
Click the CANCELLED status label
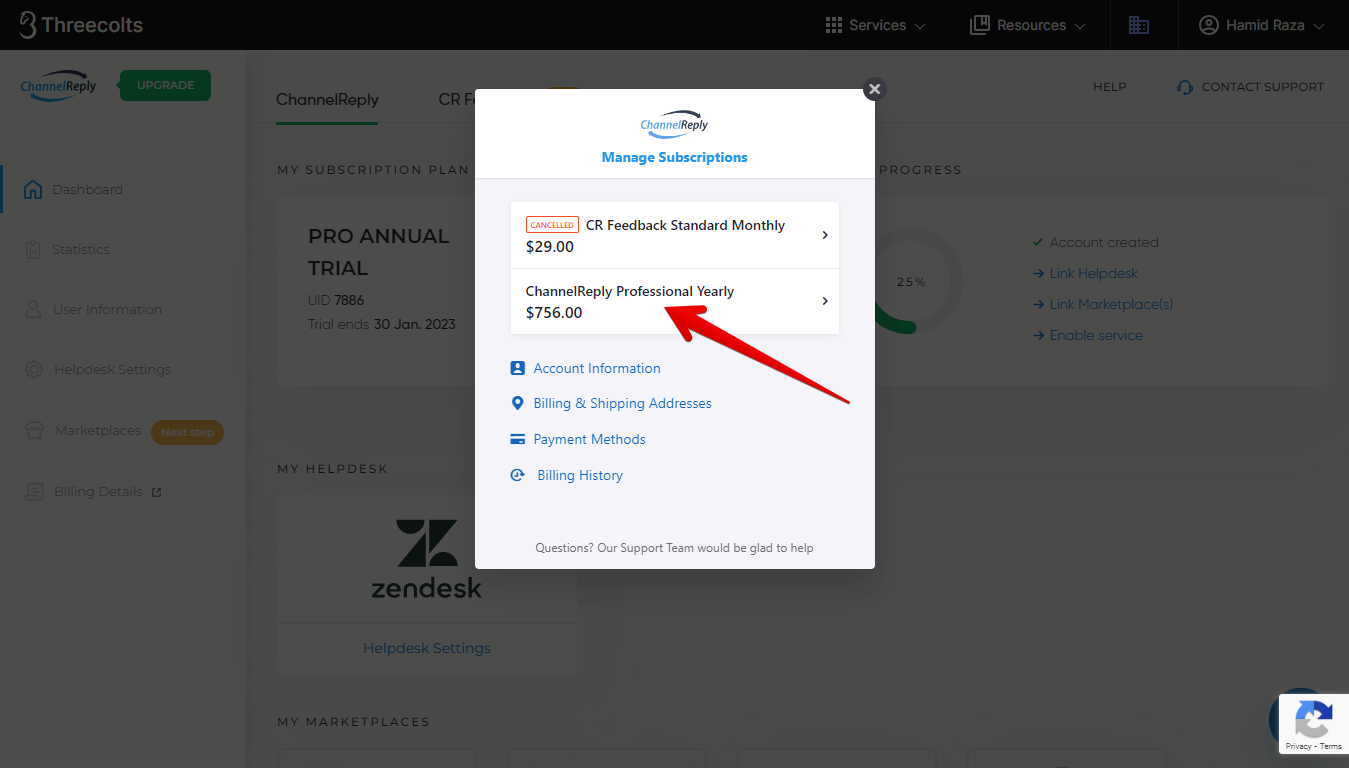tap(552, 225)
